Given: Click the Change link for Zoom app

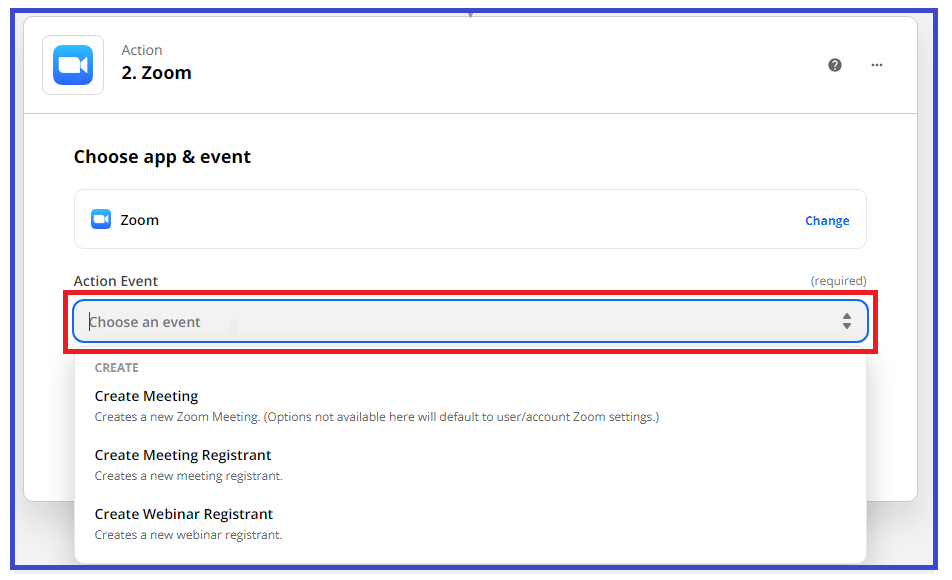Looking at the screenshot, I should (x=827, y=220).
